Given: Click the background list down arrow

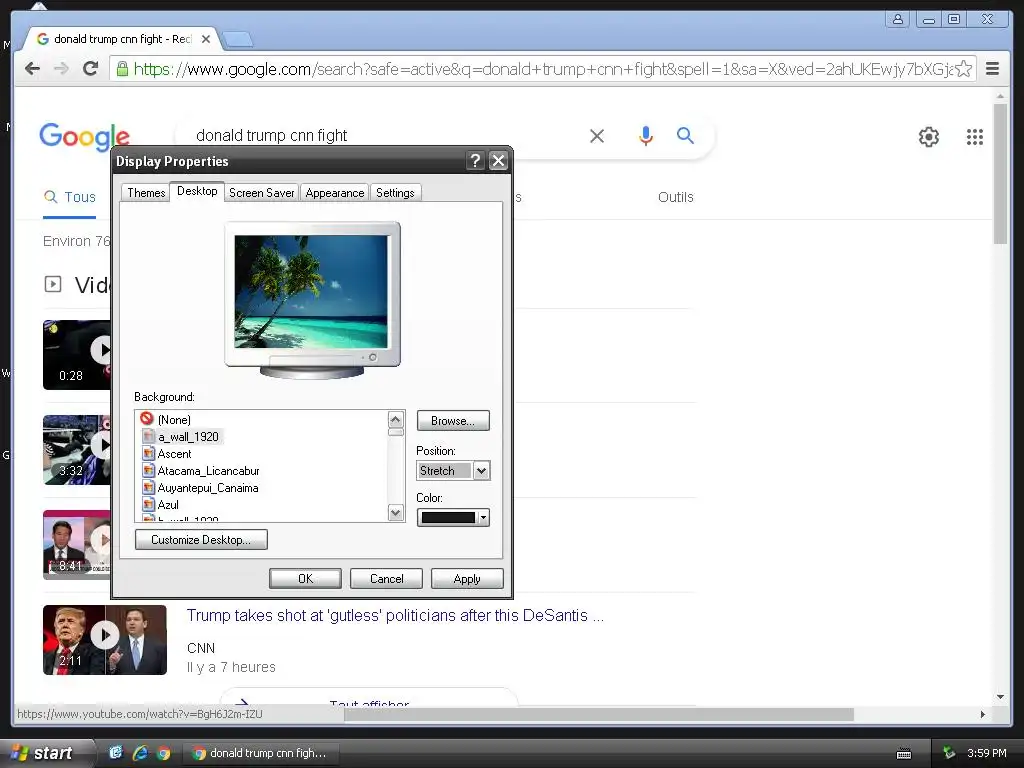Looking at the screenshot, I should pos(396,512).
